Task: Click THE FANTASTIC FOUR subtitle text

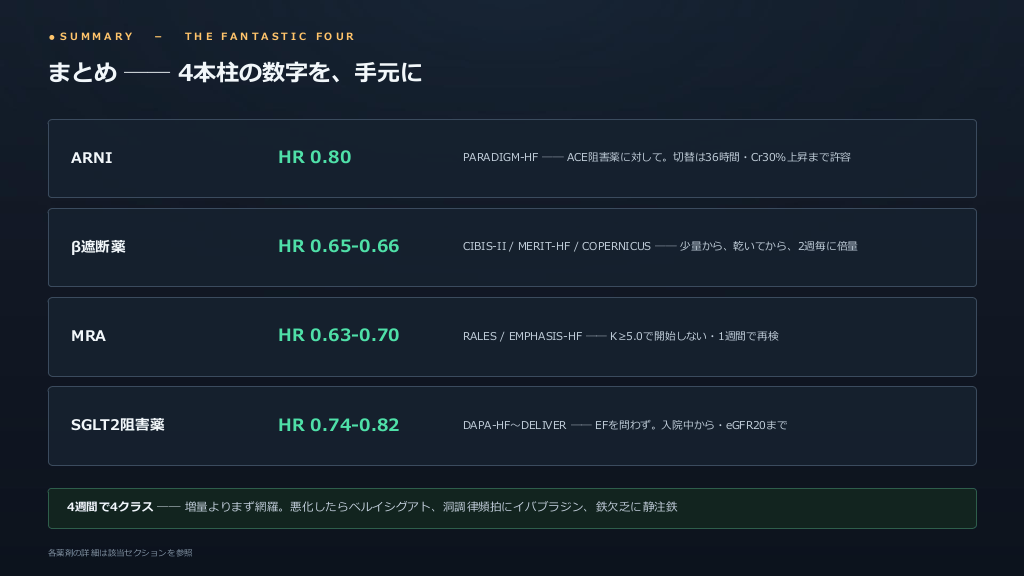Action: (x=270, y=37)
